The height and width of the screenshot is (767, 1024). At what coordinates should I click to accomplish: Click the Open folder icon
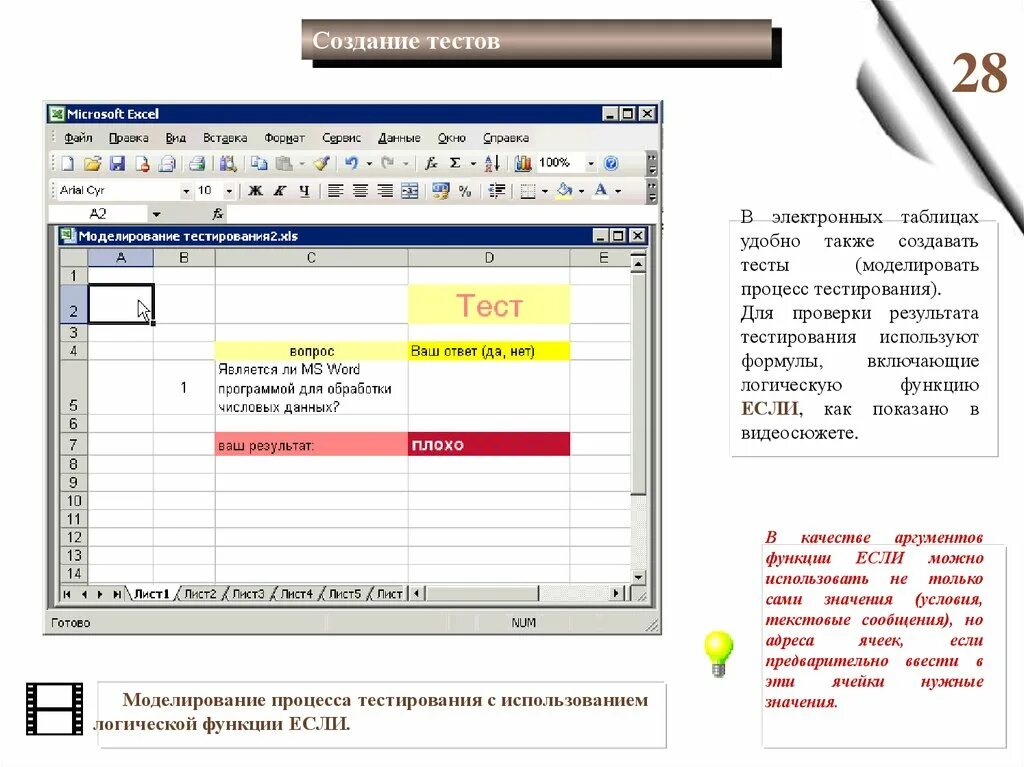pyautogui.click(x=92, y=163)
